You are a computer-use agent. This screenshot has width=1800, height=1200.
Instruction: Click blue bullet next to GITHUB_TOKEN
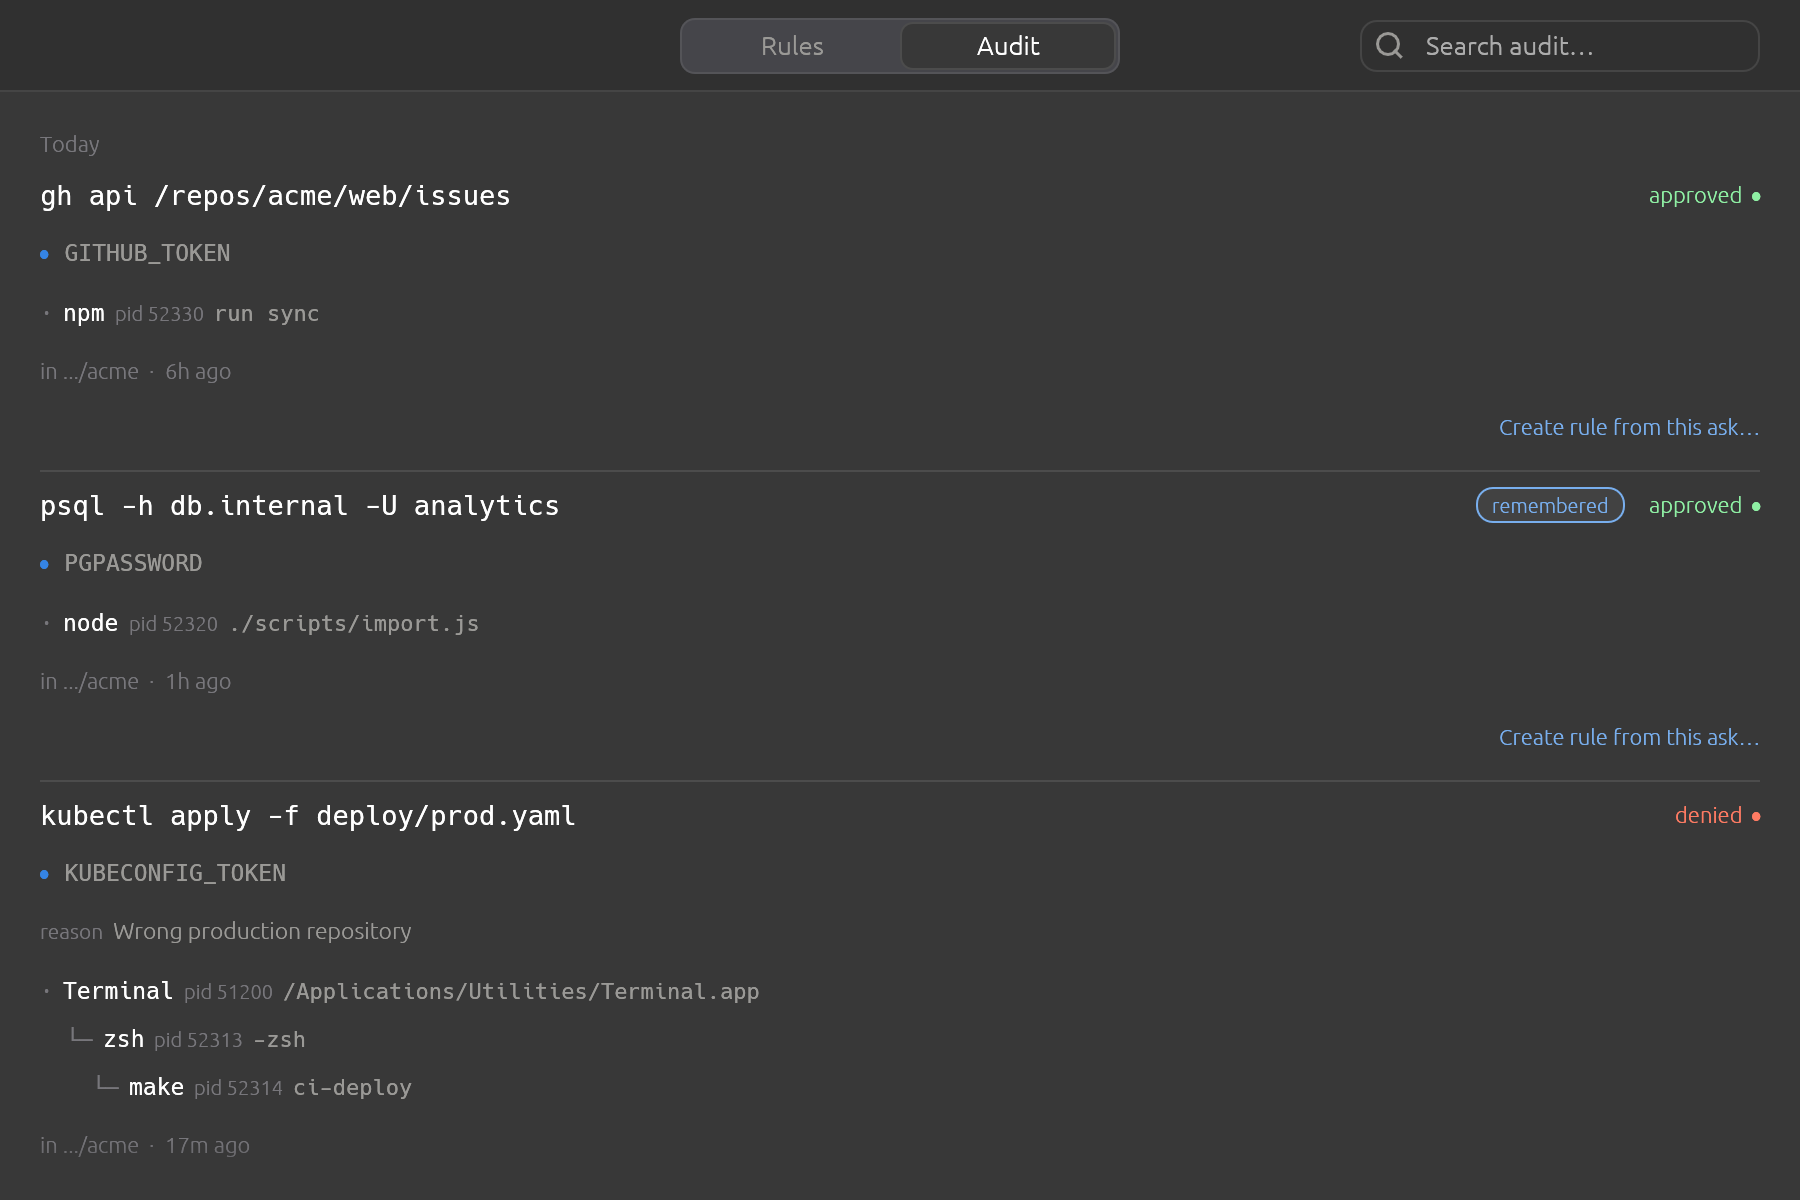tap(44, 254)
